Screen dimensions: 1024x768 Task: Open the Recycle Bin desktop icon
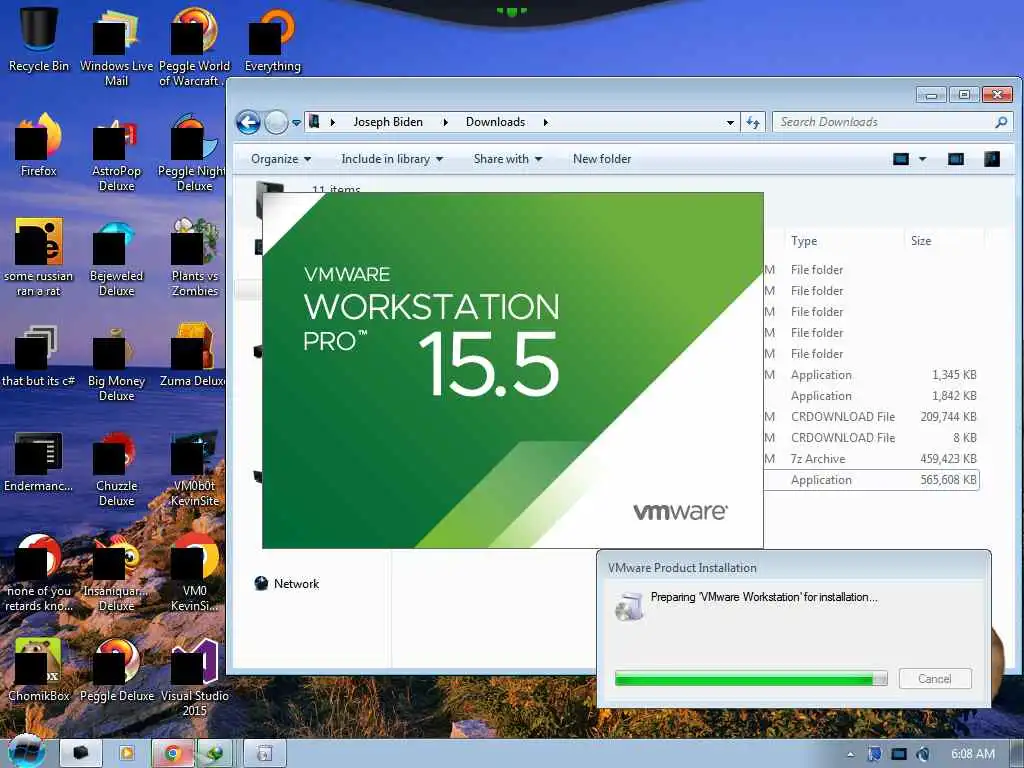point(39,40)
